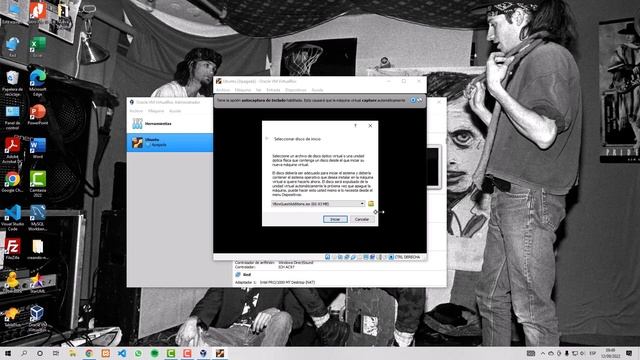Open Camtasia 2022 desktop shortcut

(38, 184)
